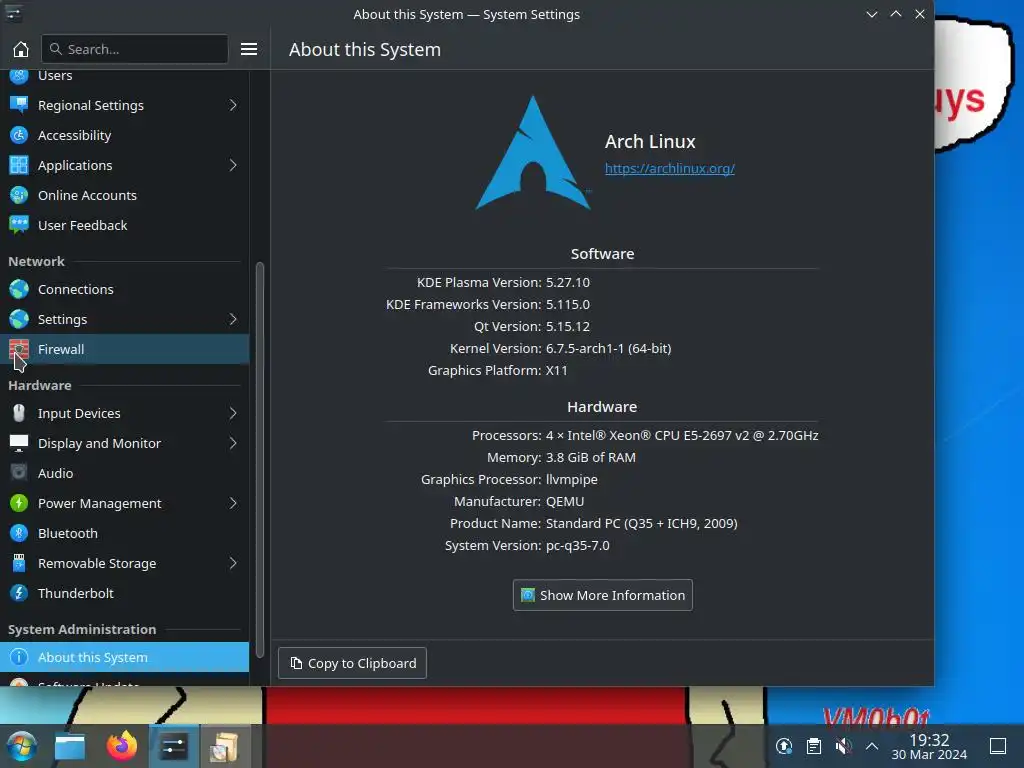This screenshot has height=768, width=1024.
Task: Open the hamburger menu beside search
Action: tap(249, 49)
